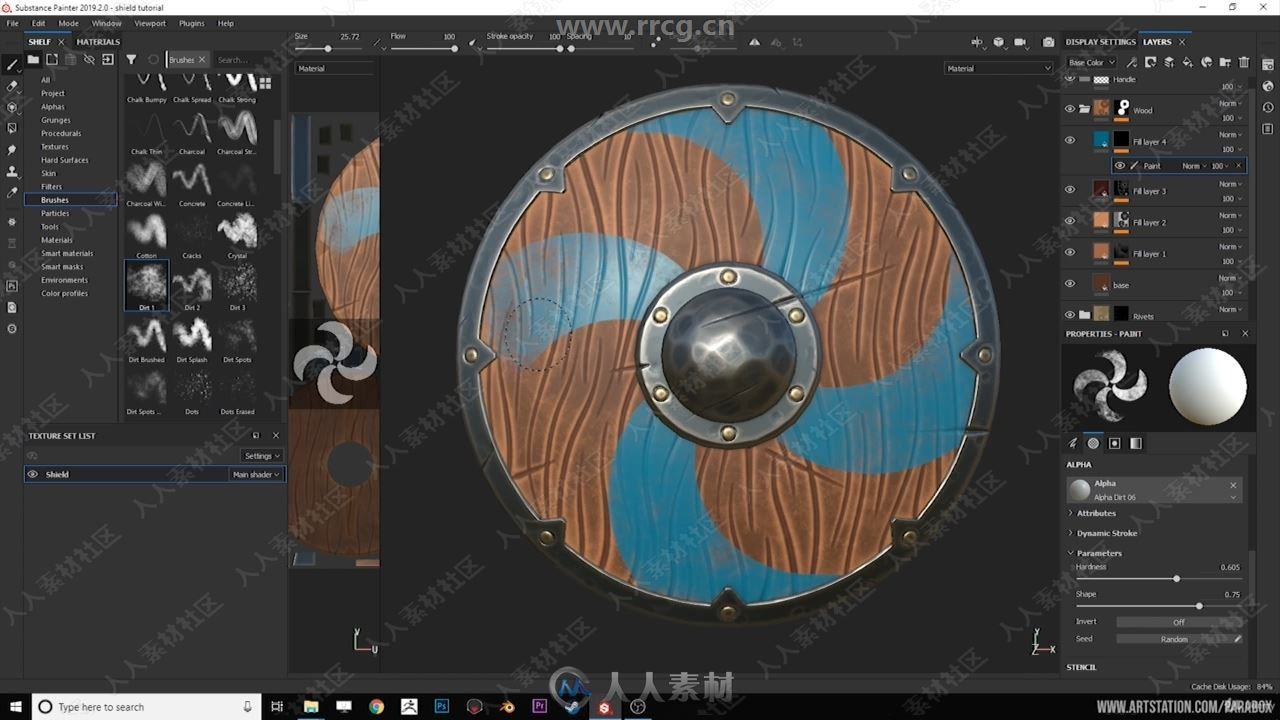Click the shelf filter funnel icon
Screen dimensions: 1280x720
tap(131, 60)
